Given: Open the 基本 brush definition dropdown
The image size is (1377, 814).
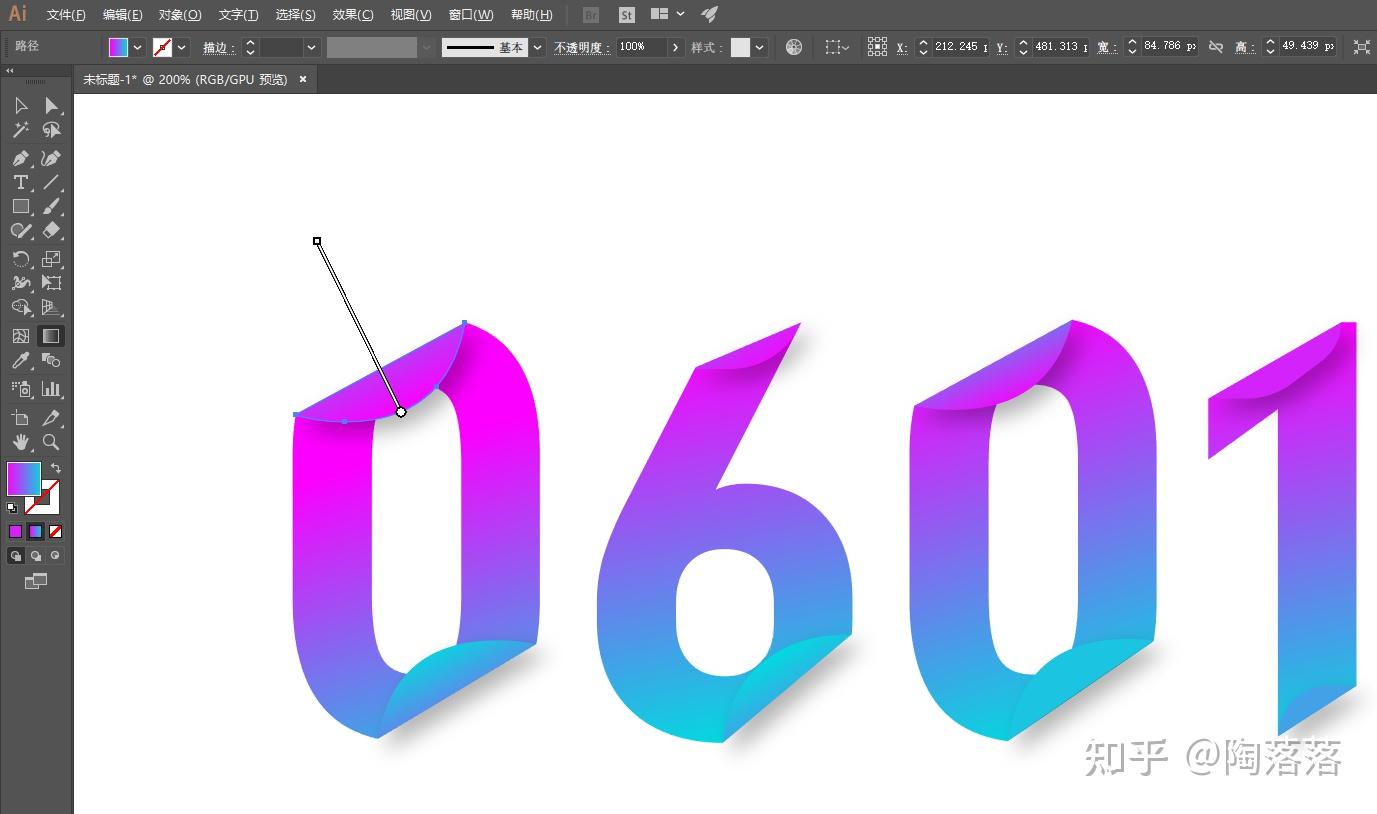Looking at the screenshot, I should [x=538, y=47].
